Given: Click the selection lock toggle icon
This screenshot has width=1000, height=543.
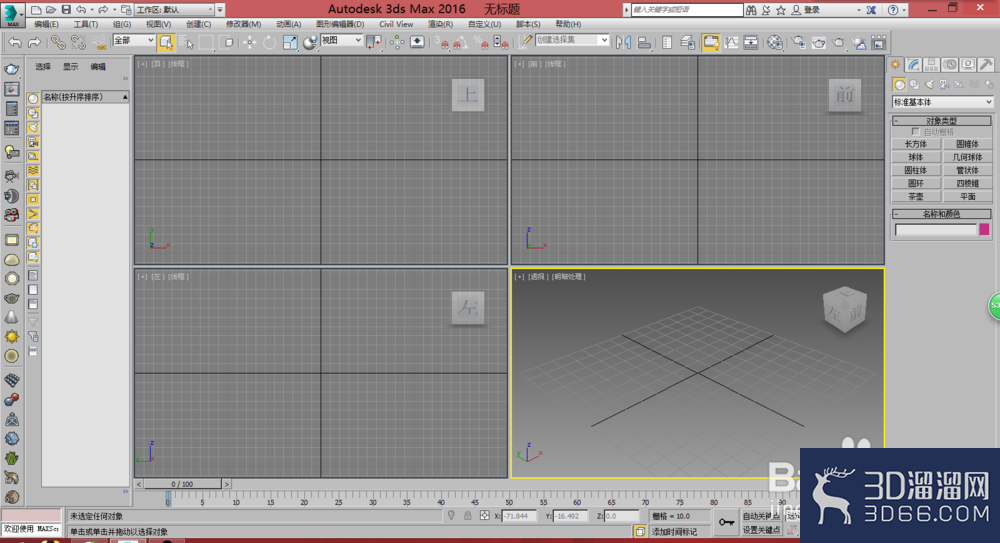Looking at the screenshot, I should click(x=467, y=516).
